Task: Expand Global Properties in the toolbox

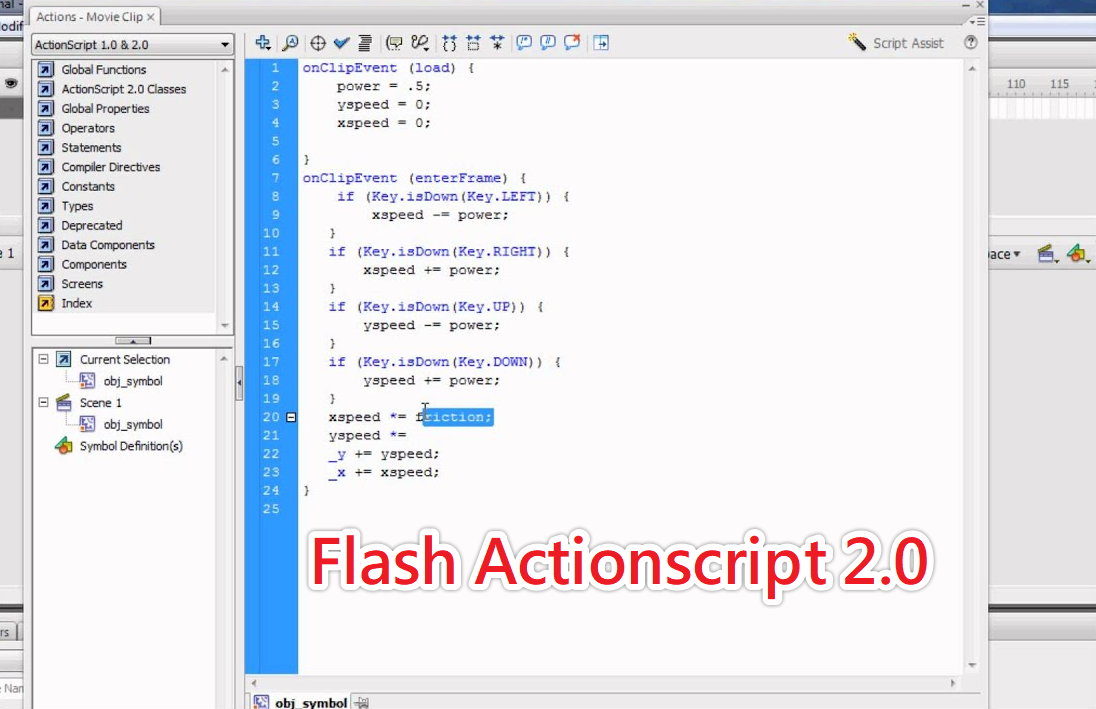Action: click(105, 108)
